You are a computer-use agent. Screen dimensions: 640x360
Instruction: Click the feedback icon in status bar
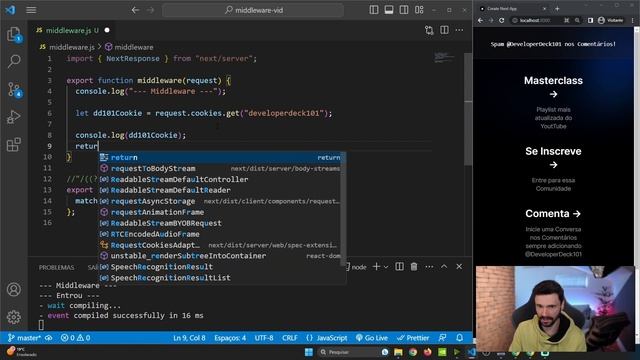click(442, 338)
